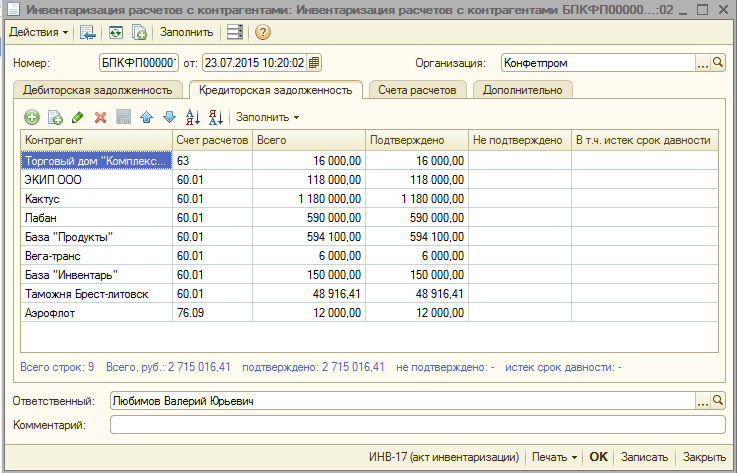
Task: Click the Счет расчетов column header
Action: pos(212,140)
